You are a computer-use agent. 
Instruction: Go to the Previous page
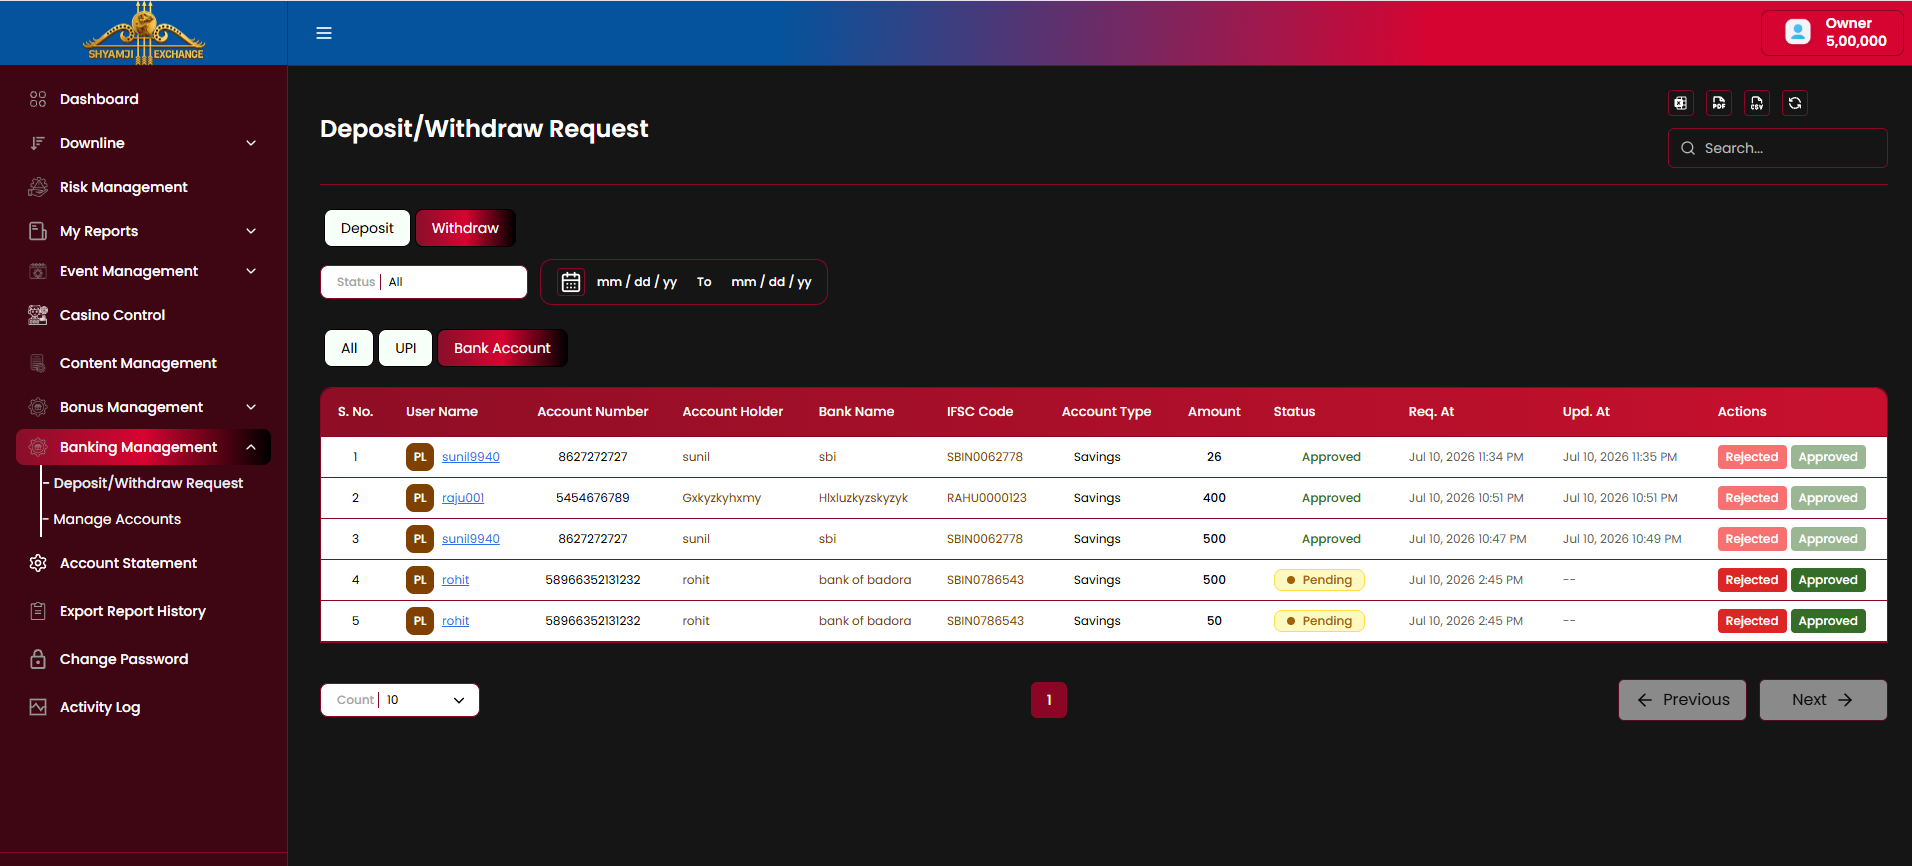pos(1682,700)
